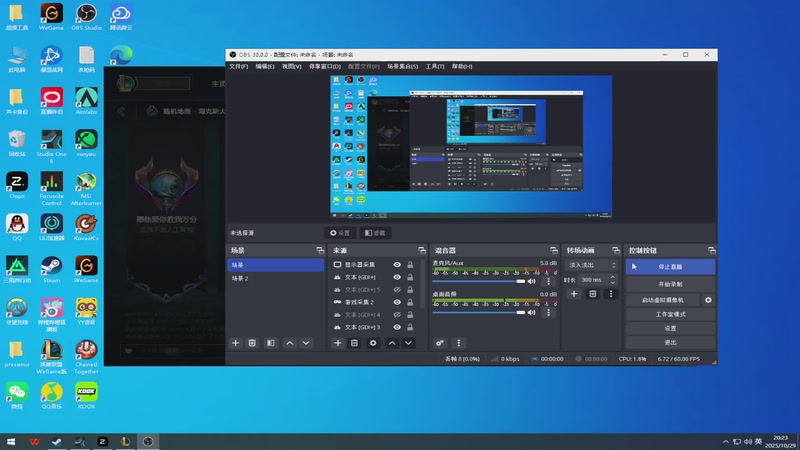Open KOOK desktop shortcut
This screenshot has width=800, height=450.
click(x=86, y=396)
